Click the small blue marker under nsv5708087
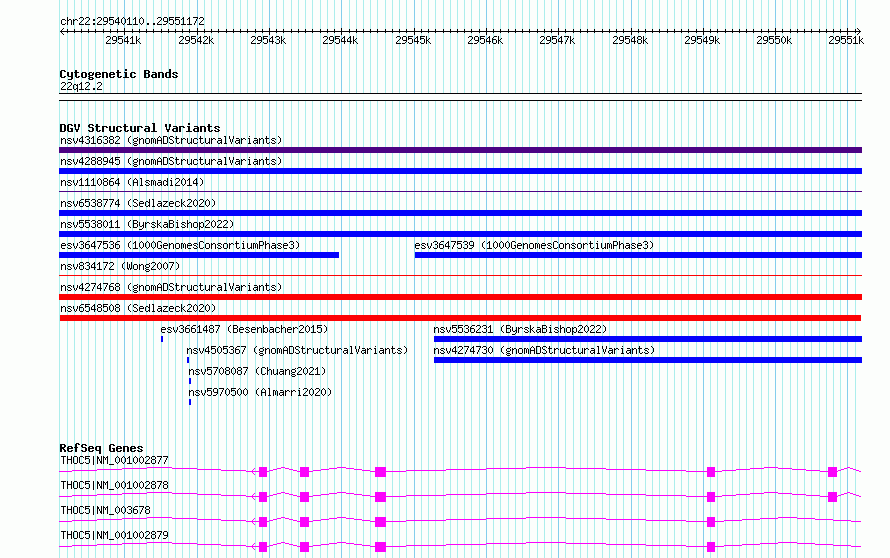Screen dimensions: 890x558 190,381
